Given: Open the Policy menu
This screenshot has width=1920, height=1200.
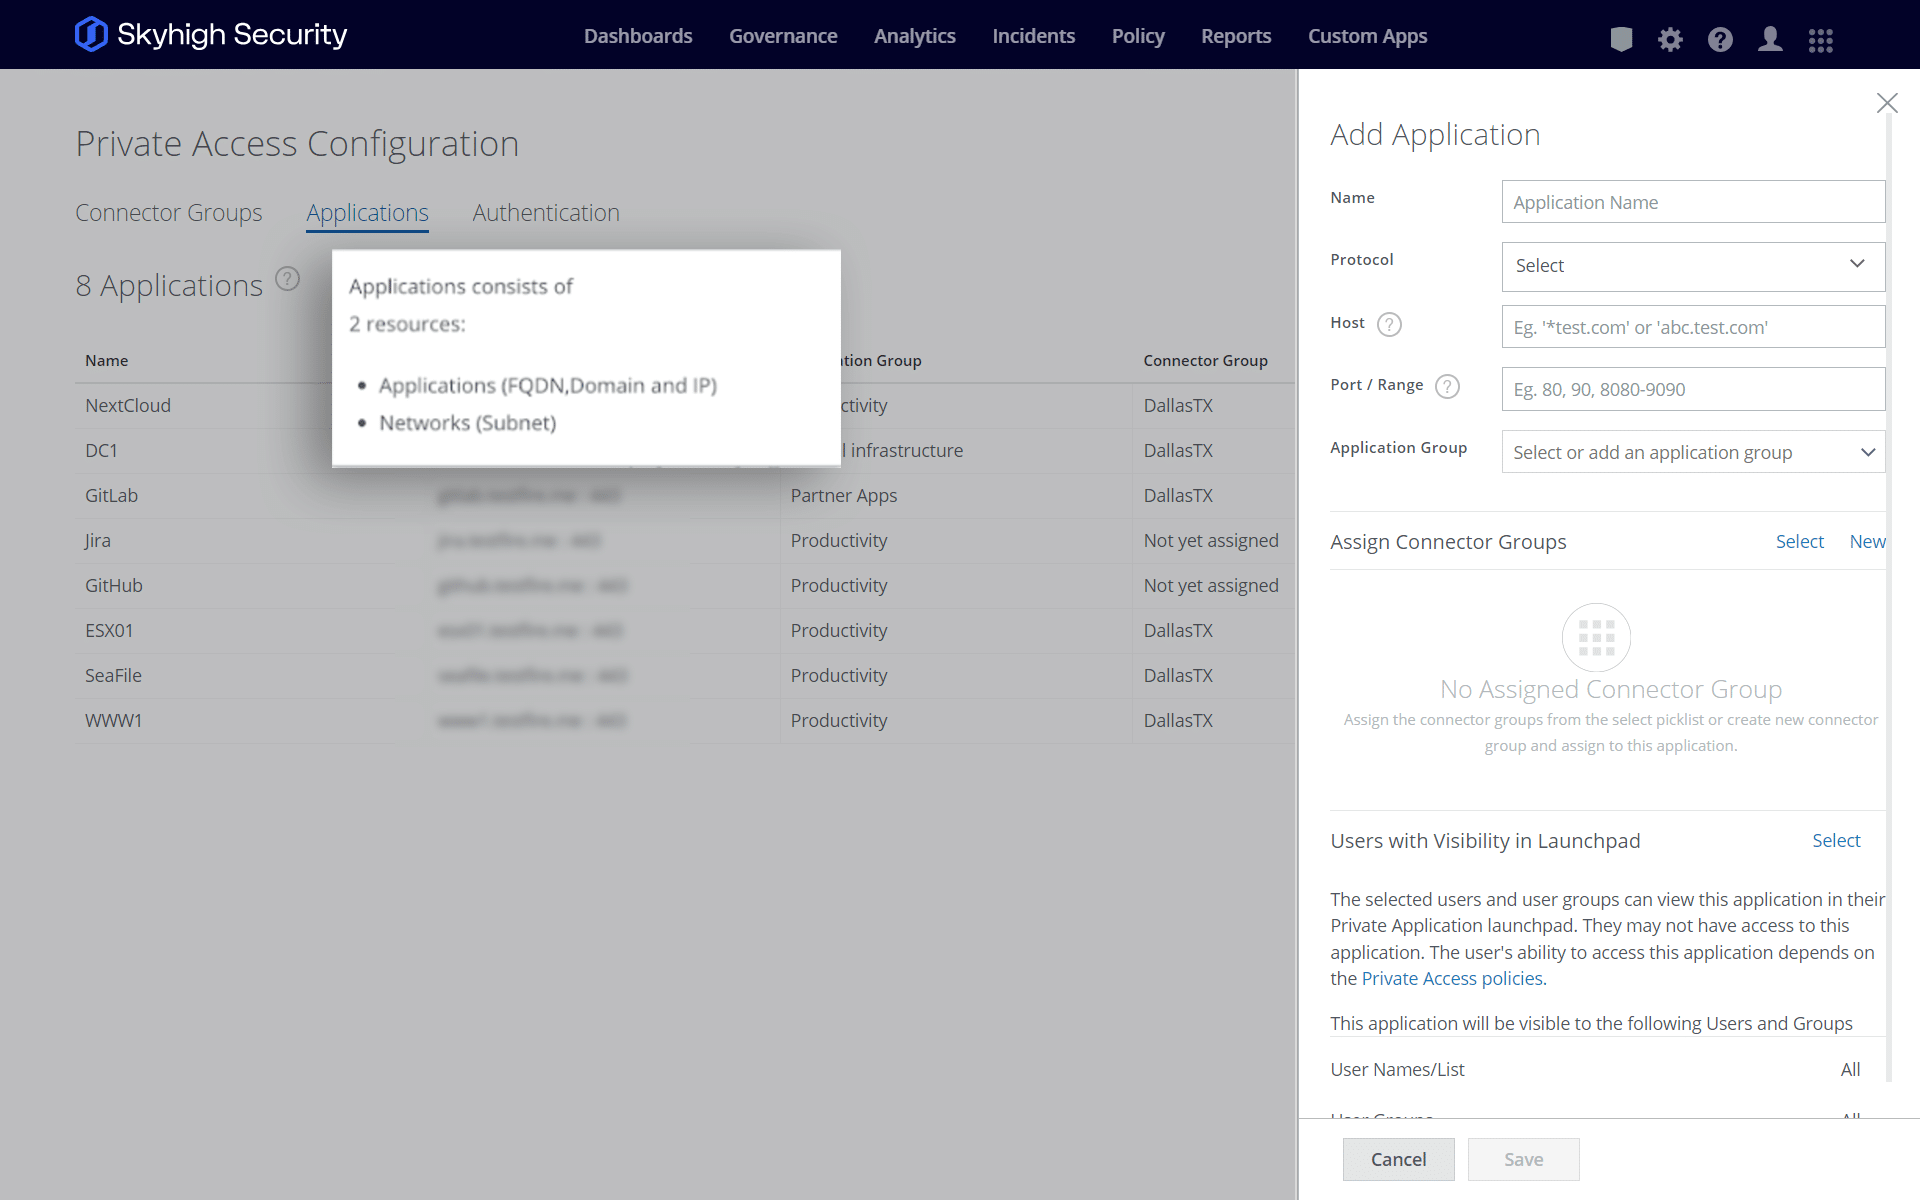Looking at the screenshot, I should (x=1138, y=36).
